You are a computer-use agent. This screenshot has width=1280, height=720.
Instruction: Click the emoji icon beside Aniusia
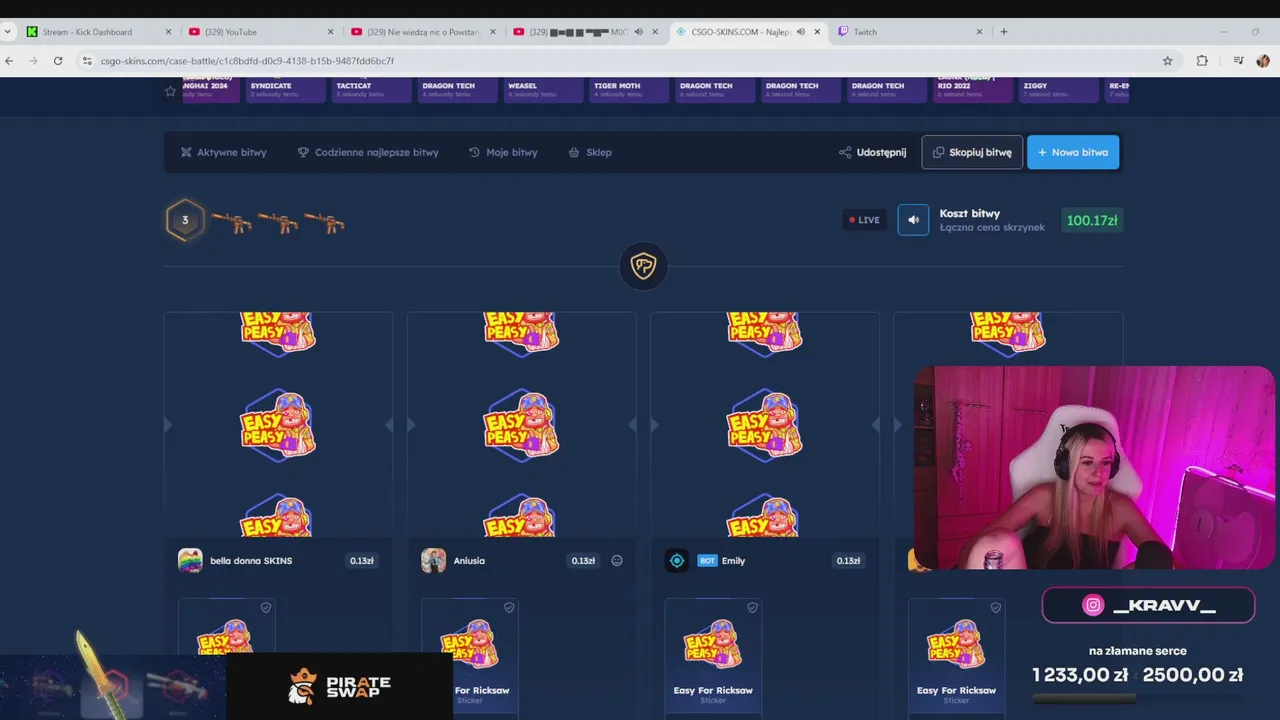point(617,561)
